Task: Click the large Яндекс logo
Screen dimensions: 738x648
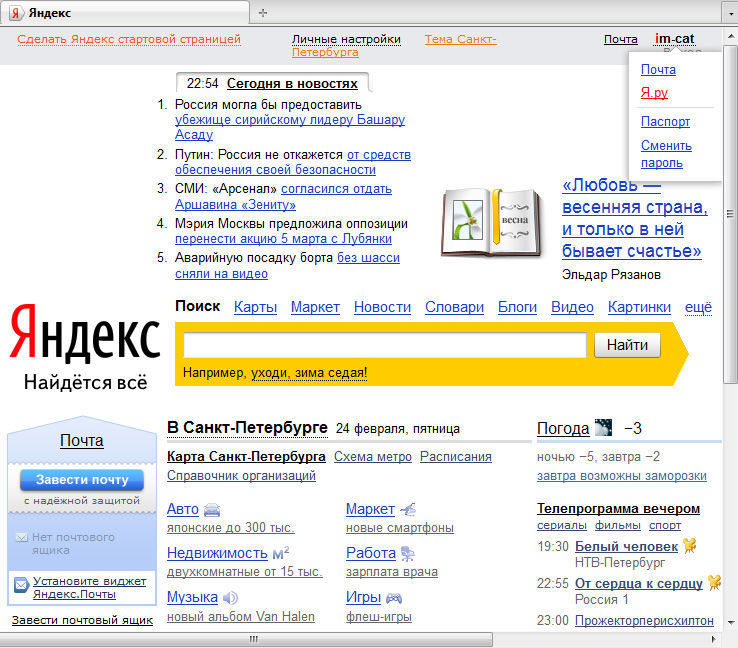Action: (85, 334)
